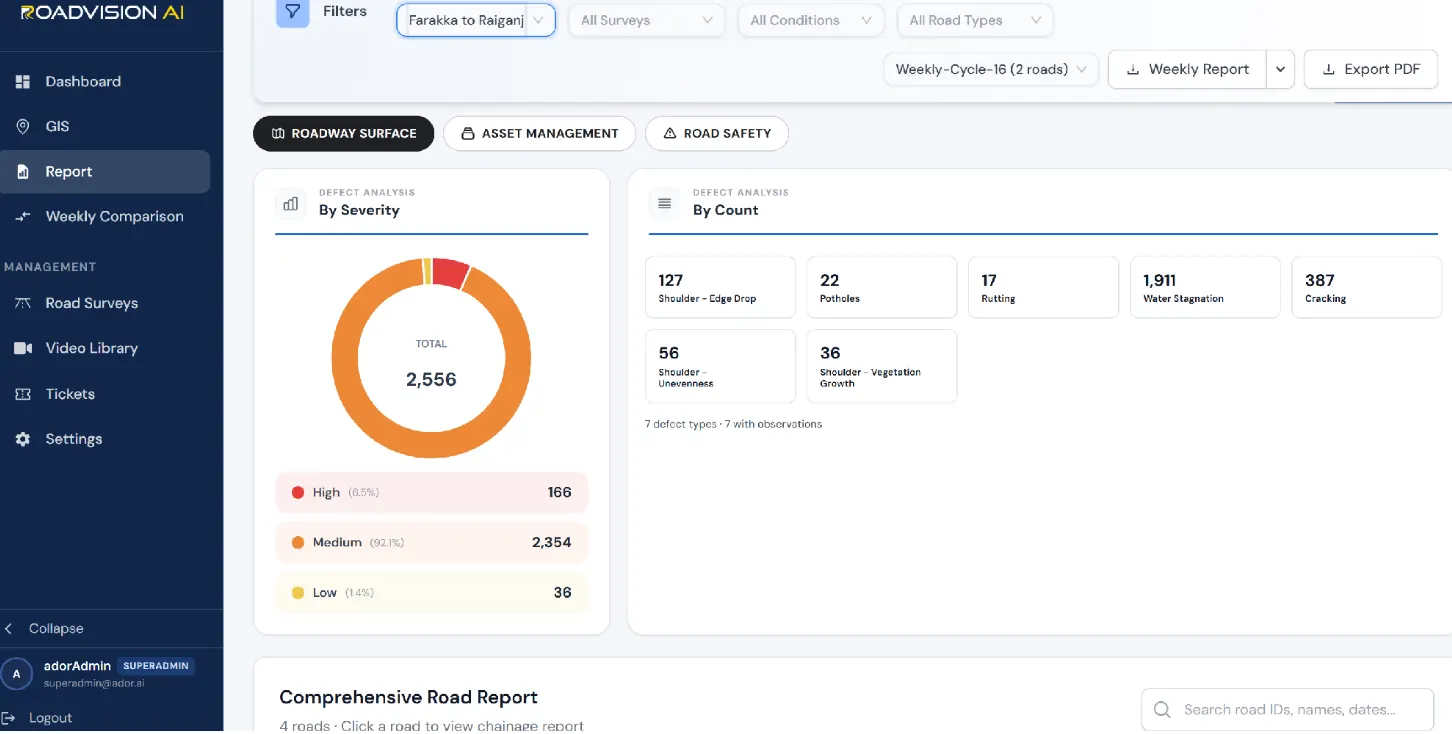The height and width of the screenshot is (734, 1452).
Task: Click the bar chart icon beside By Severity
Action: [291, 203]
